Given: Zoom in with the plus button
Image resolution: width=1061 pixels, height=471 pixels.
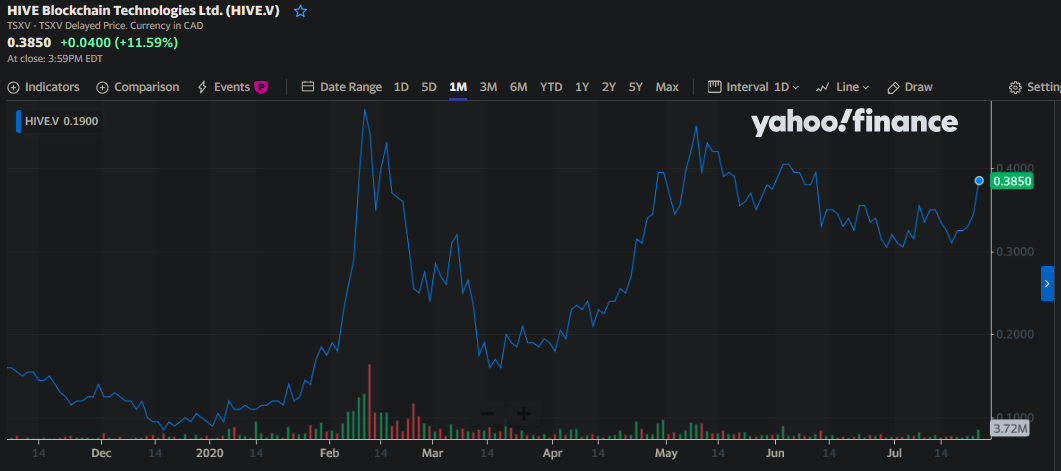Looking at the screenshot, I should click(523, 413).
